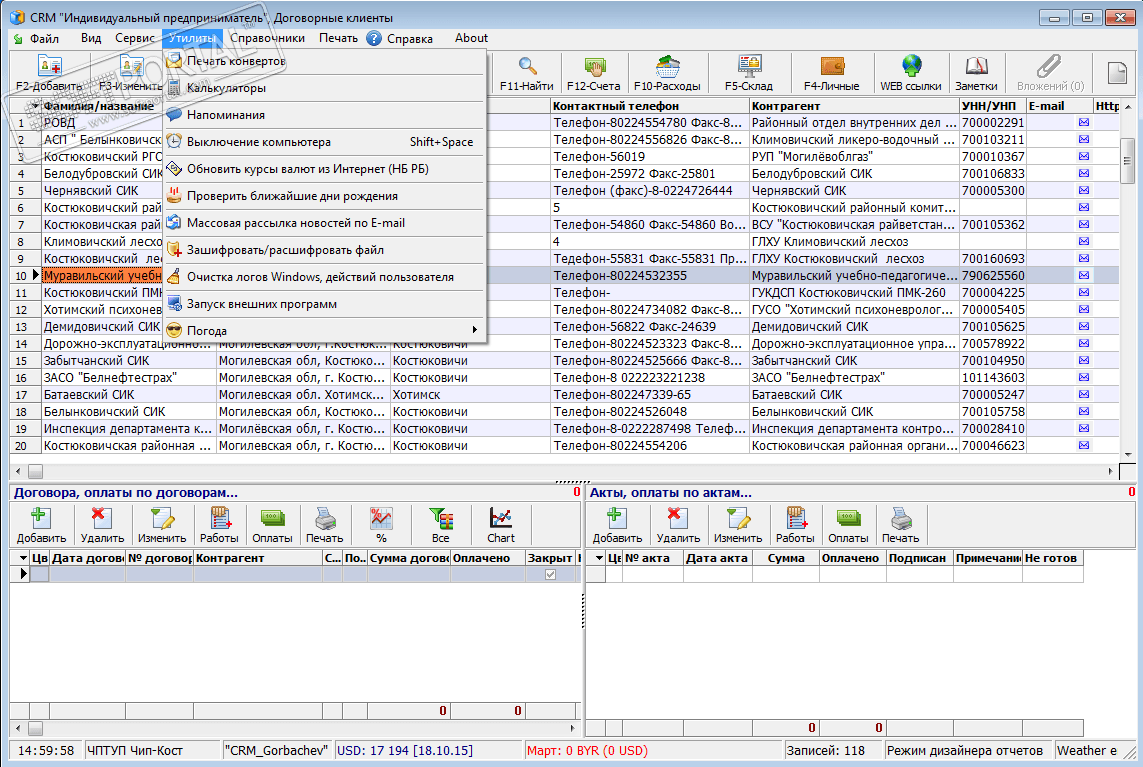Viewport: 1143px width, 767px height.
Task: Open Оплаты in acts panel
Action: click(x=849, y=526)
